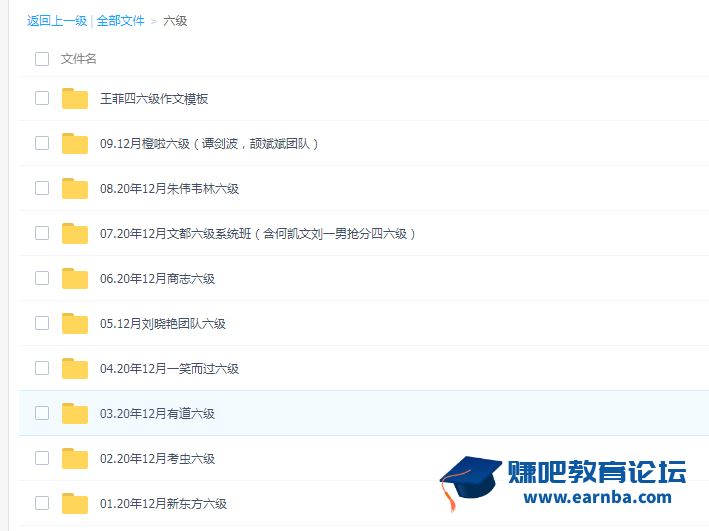Click folder icon of 06.20年12月商志六级
This screenshot has width=709, height=531.
coord(75,278)
